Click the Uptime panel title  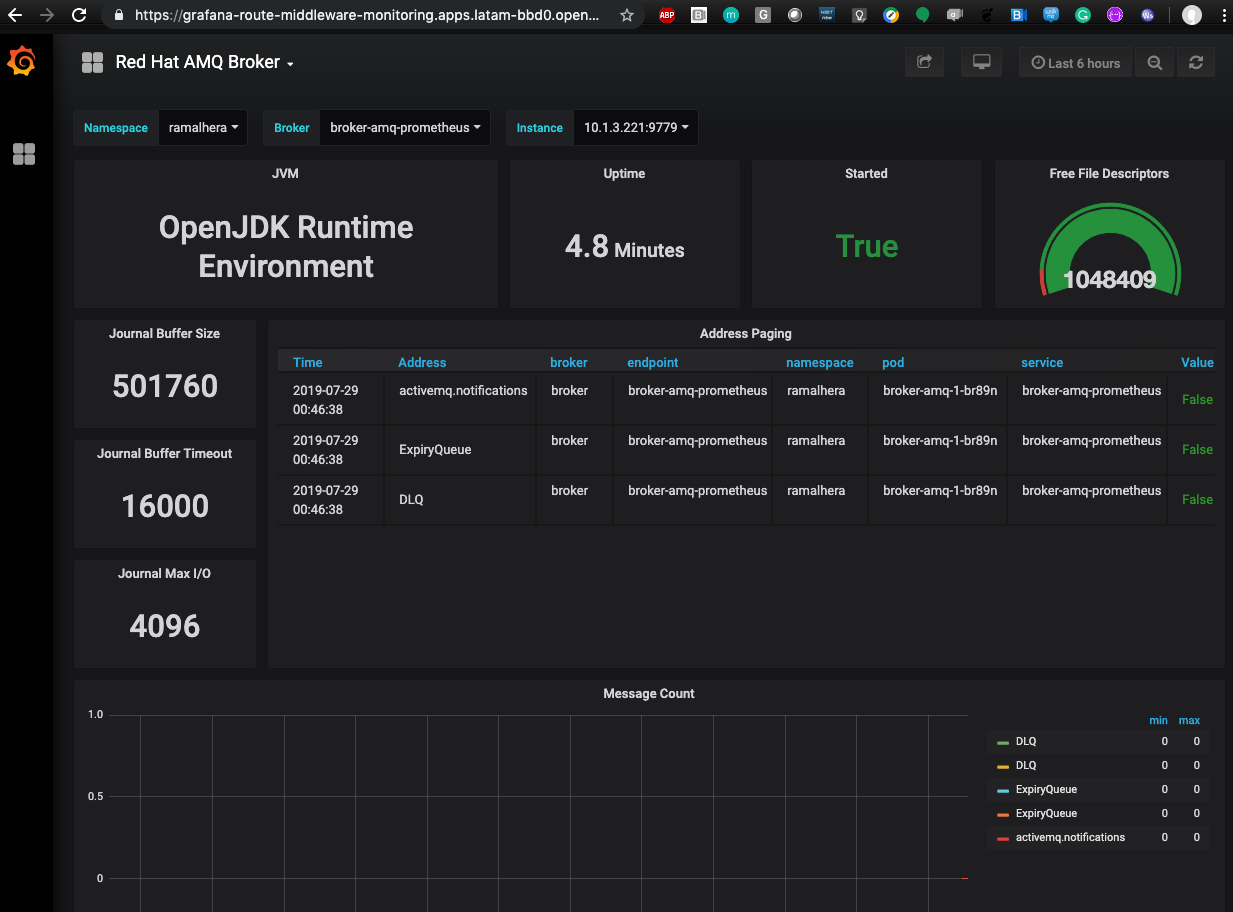[624, 173]
